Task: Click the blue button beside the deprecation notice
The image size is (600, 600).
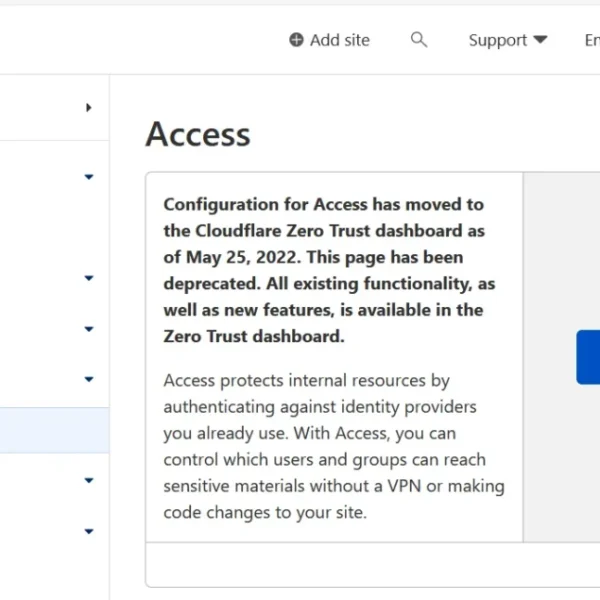Action: point(588,357)
